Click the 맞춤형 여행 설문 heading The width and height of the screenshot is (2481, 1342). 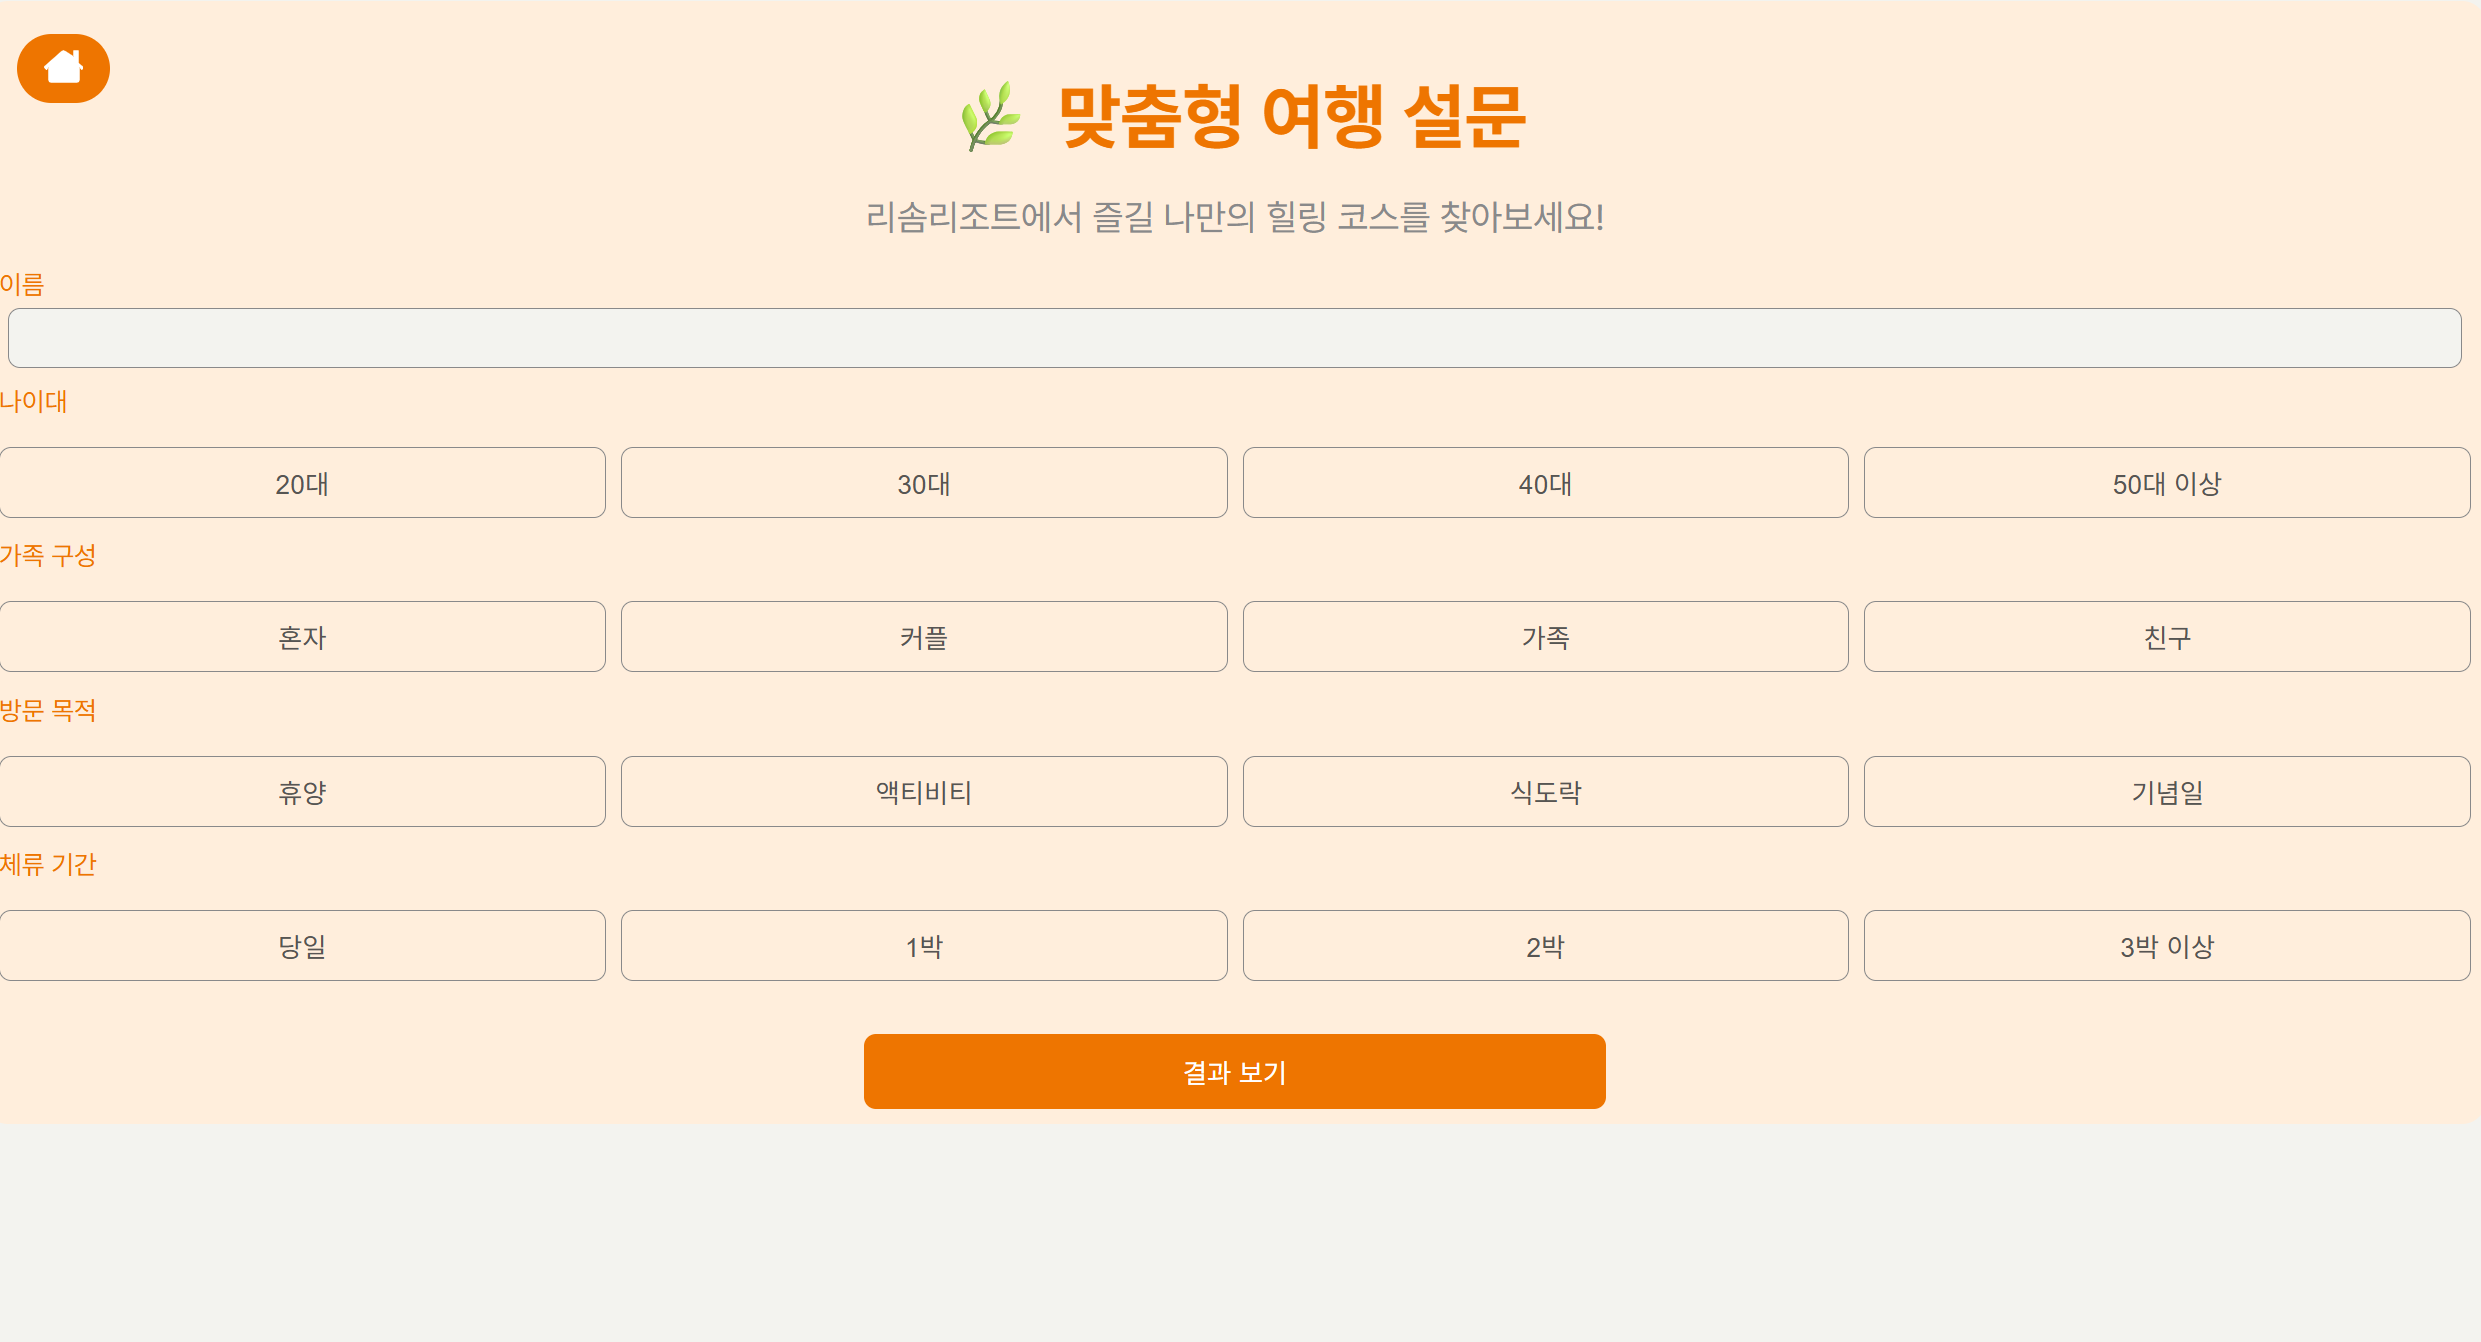point(1290,117)
